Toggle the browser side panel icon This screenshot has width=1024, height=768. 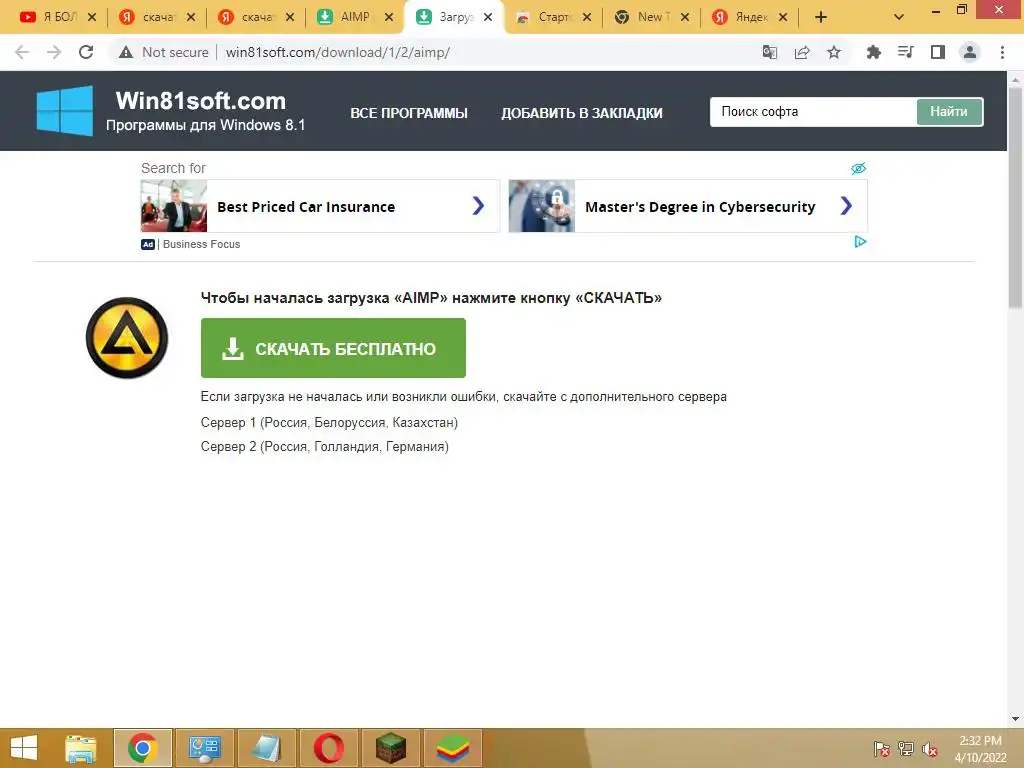tap(938, 52)
